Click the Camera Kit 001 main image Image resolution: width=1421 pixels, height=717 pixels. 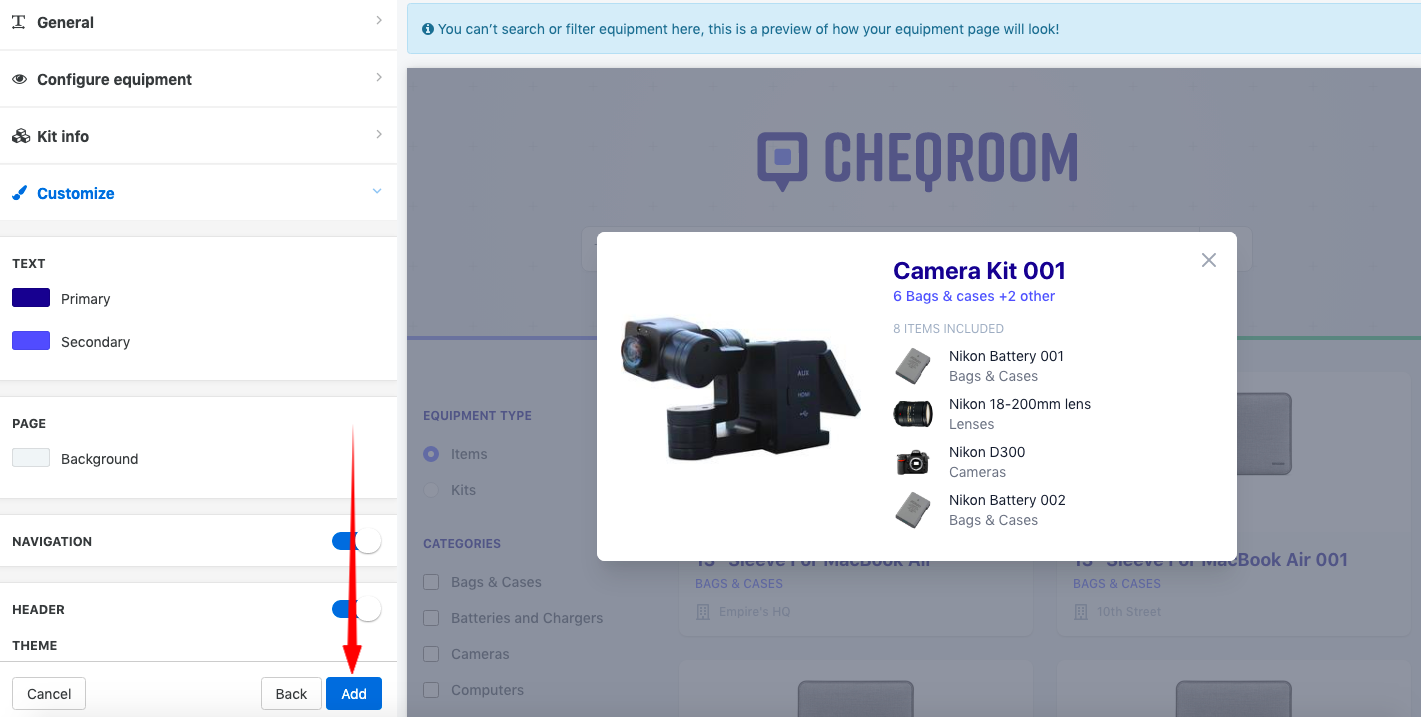click(x=741, y=391)
